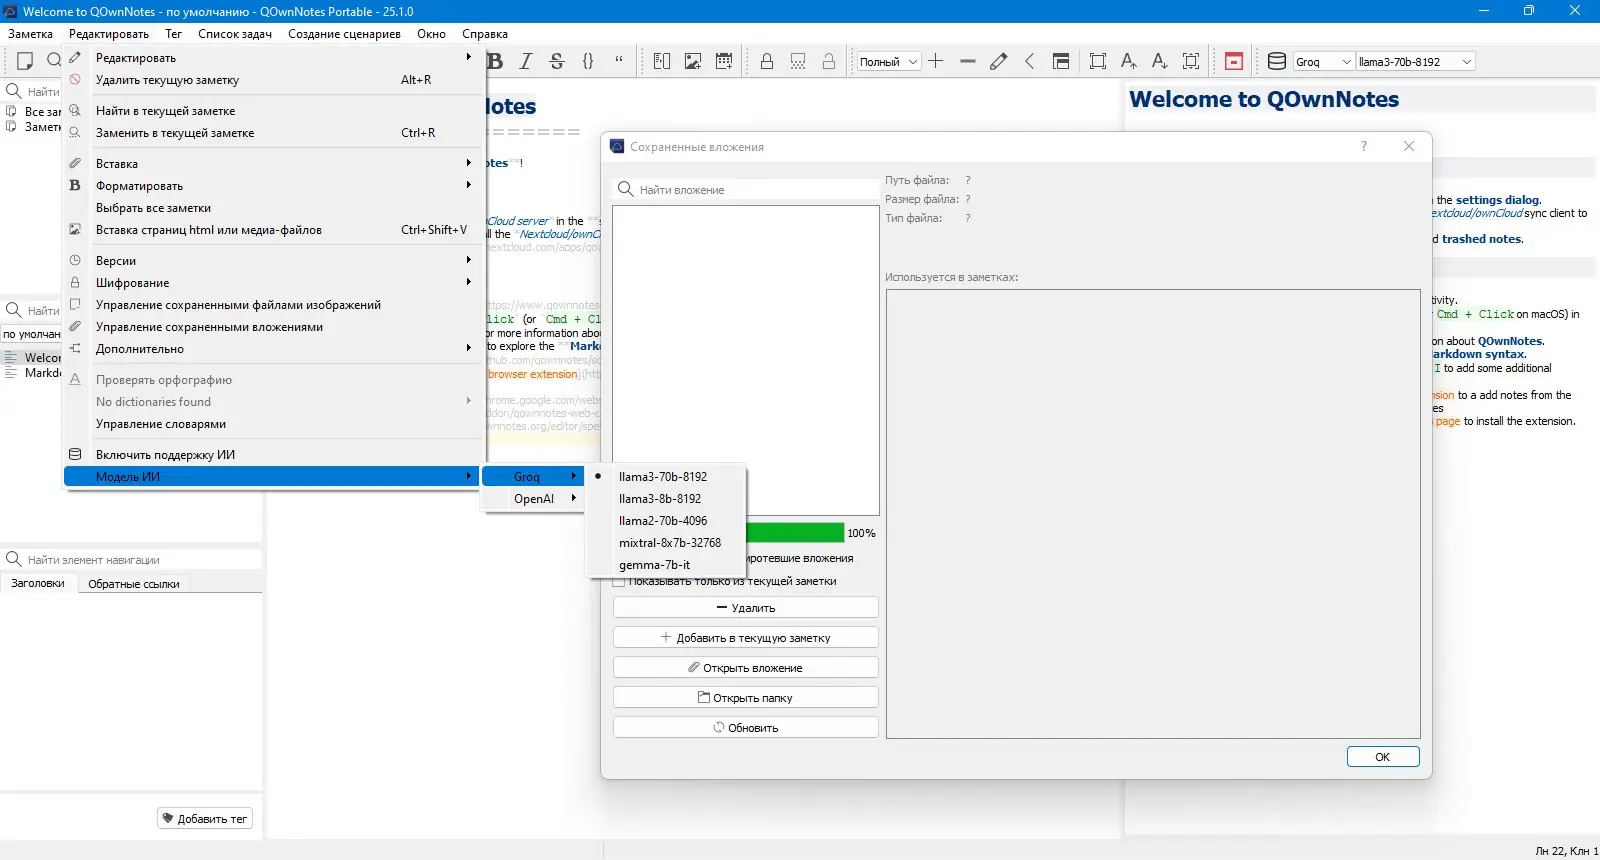Toggle bold formatting in the toolbar
Screen dimensions: 1600x860
495,61
